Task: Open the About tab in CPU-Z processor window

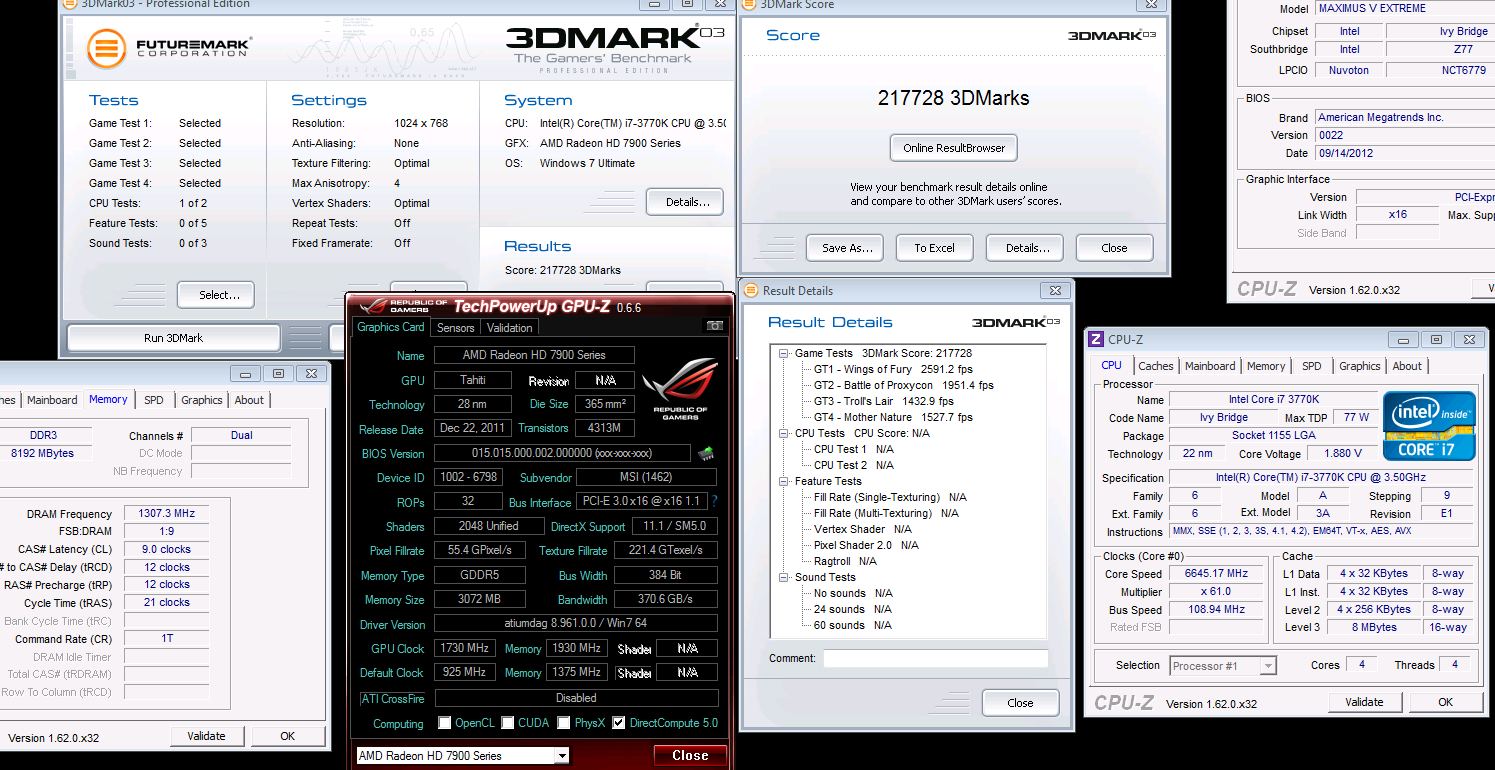Action: pos(1407,366)
